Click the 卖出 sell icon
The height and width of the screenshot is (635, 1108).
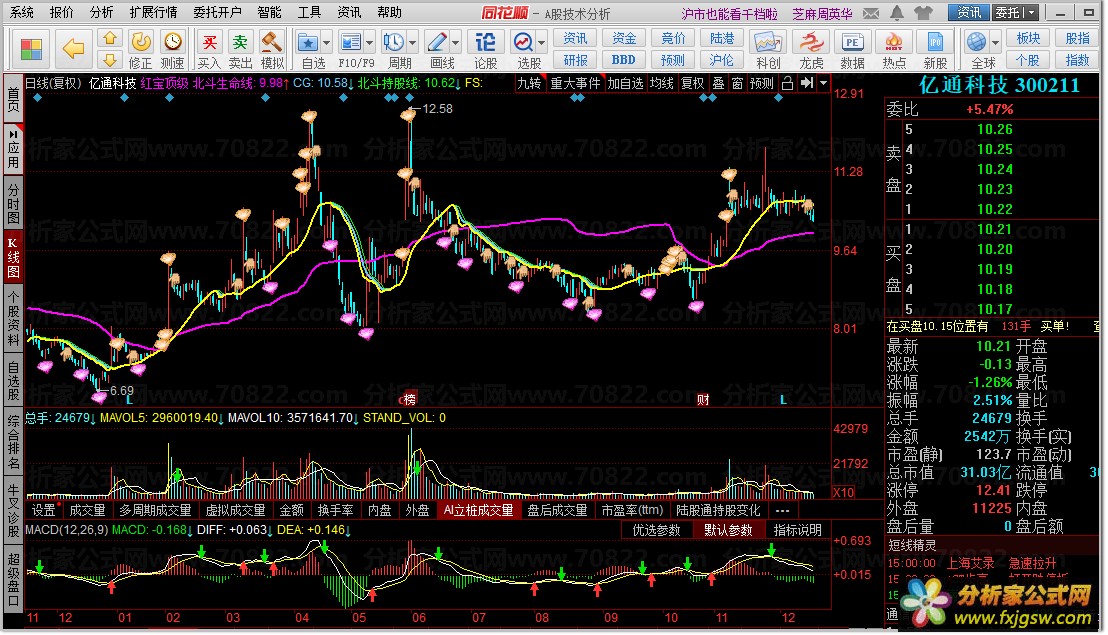click(x=240, y=42)
